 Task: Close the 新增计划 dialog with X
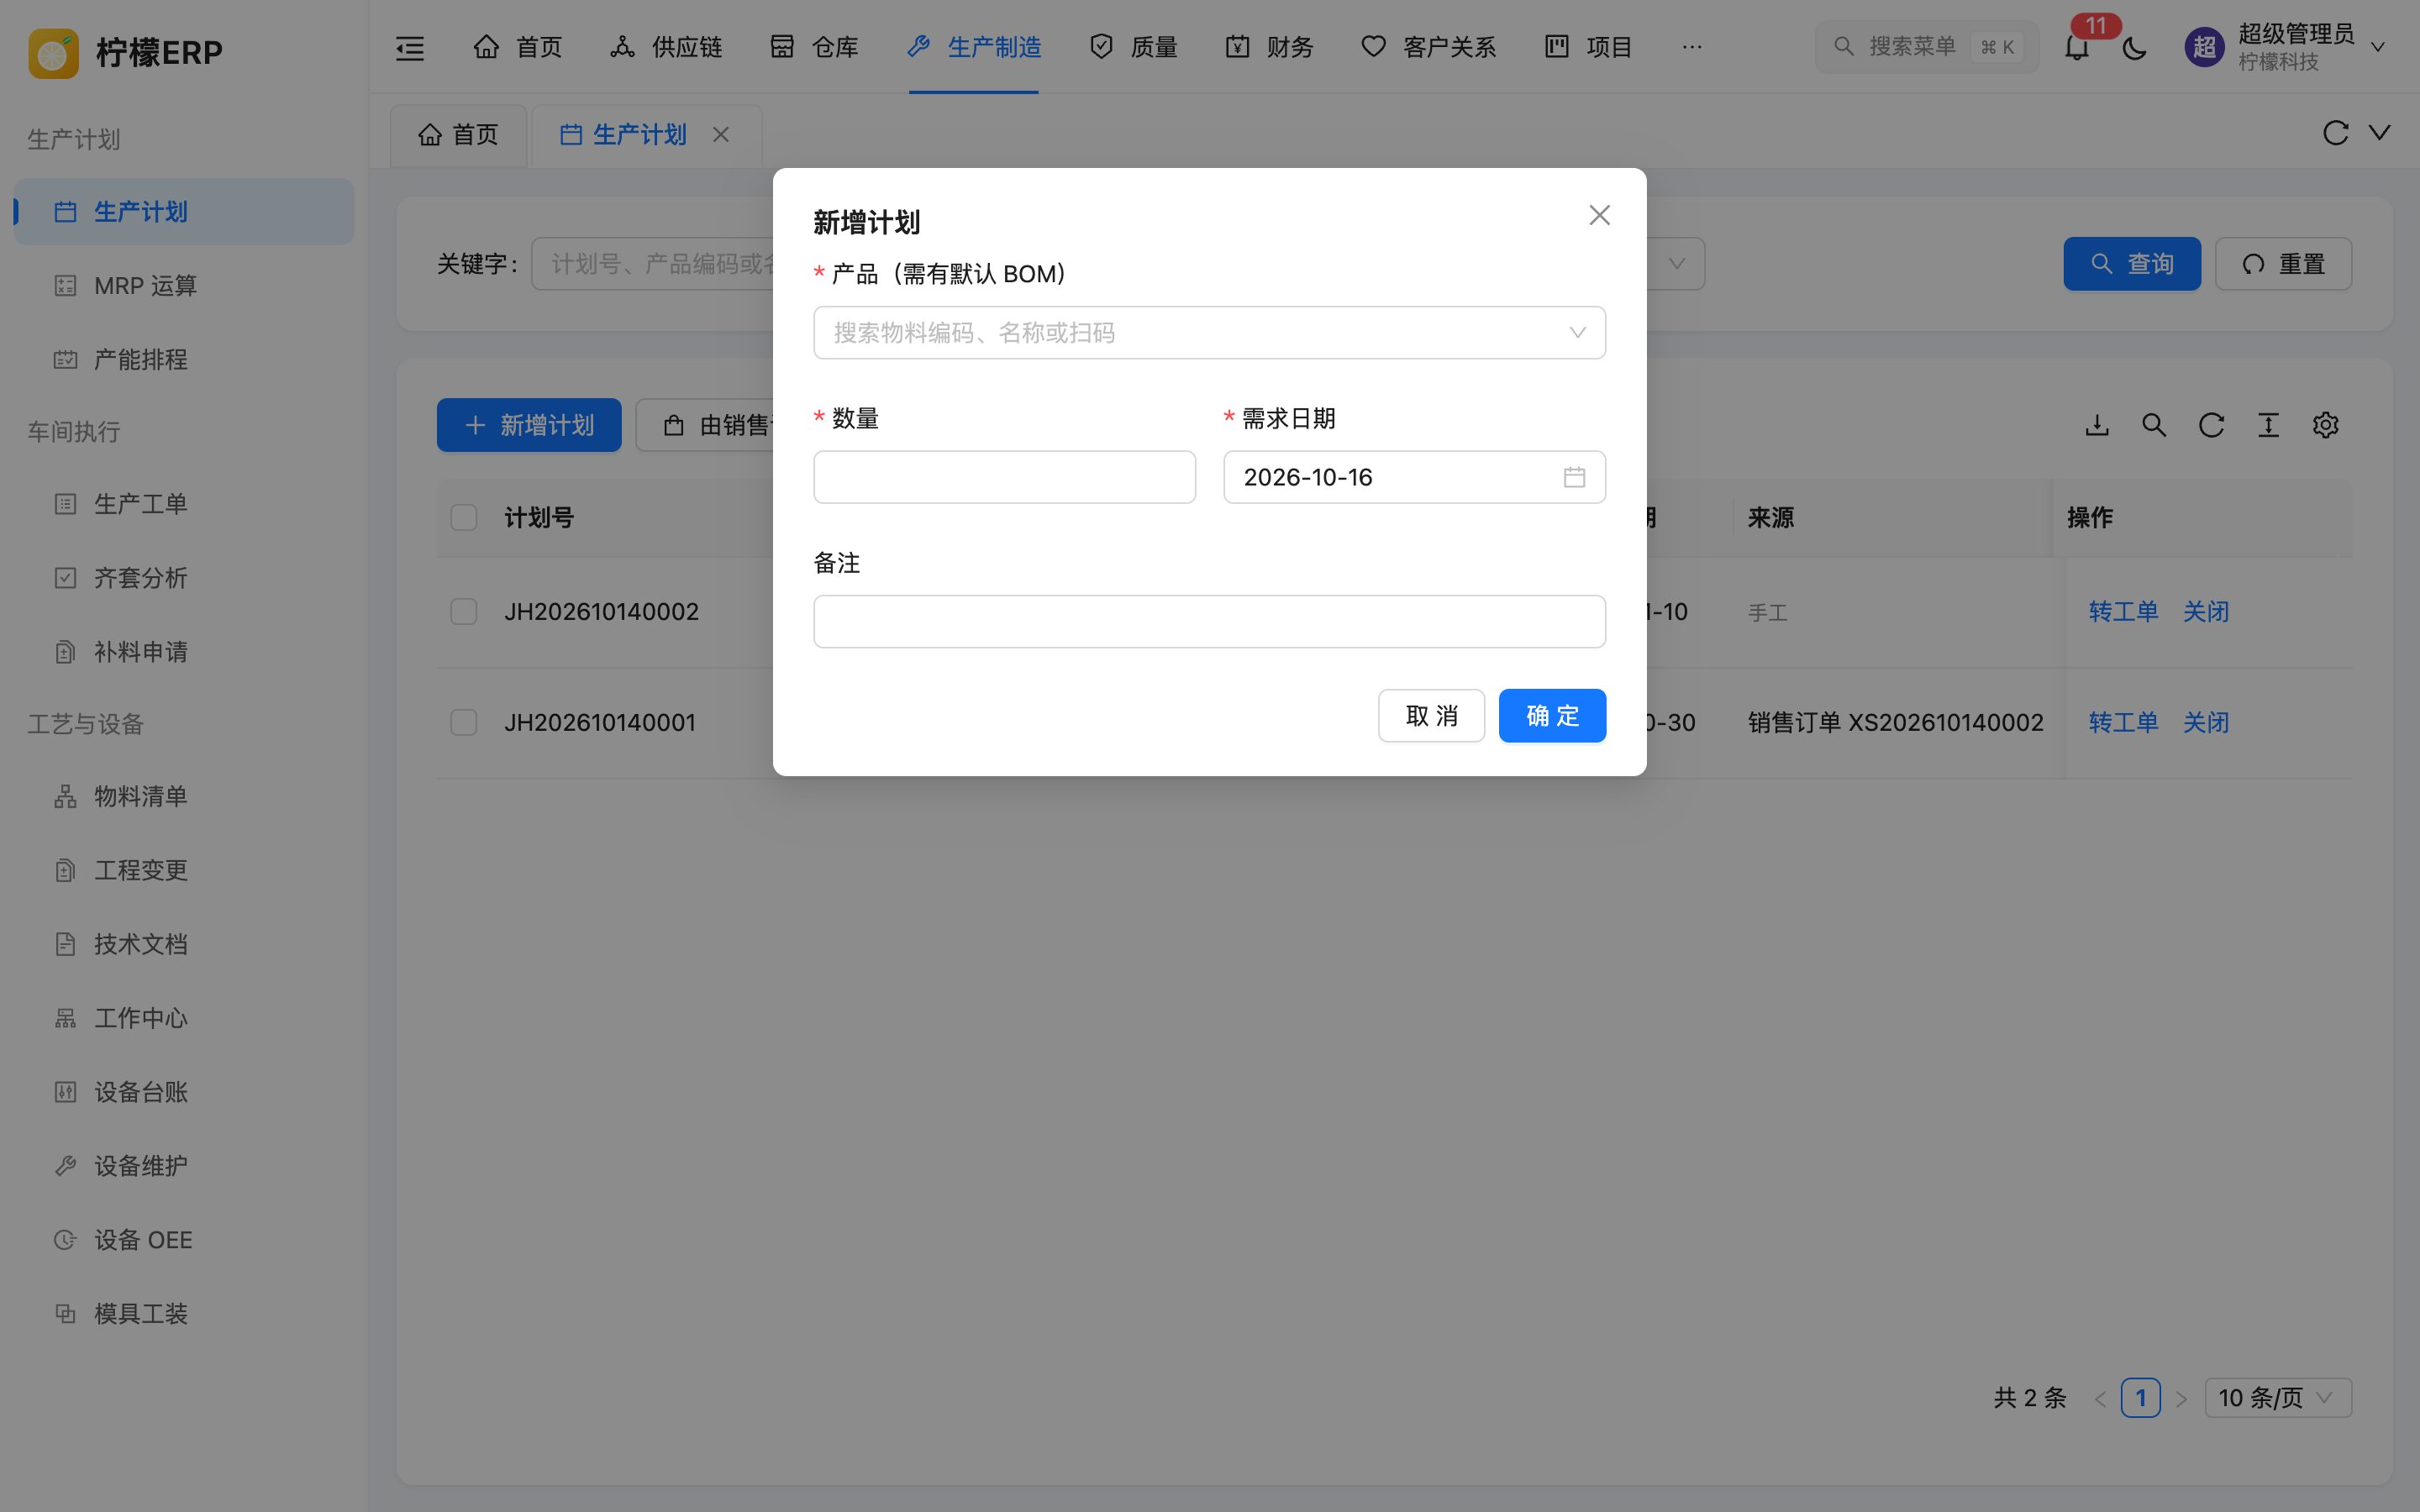[x=1599, y=215]
